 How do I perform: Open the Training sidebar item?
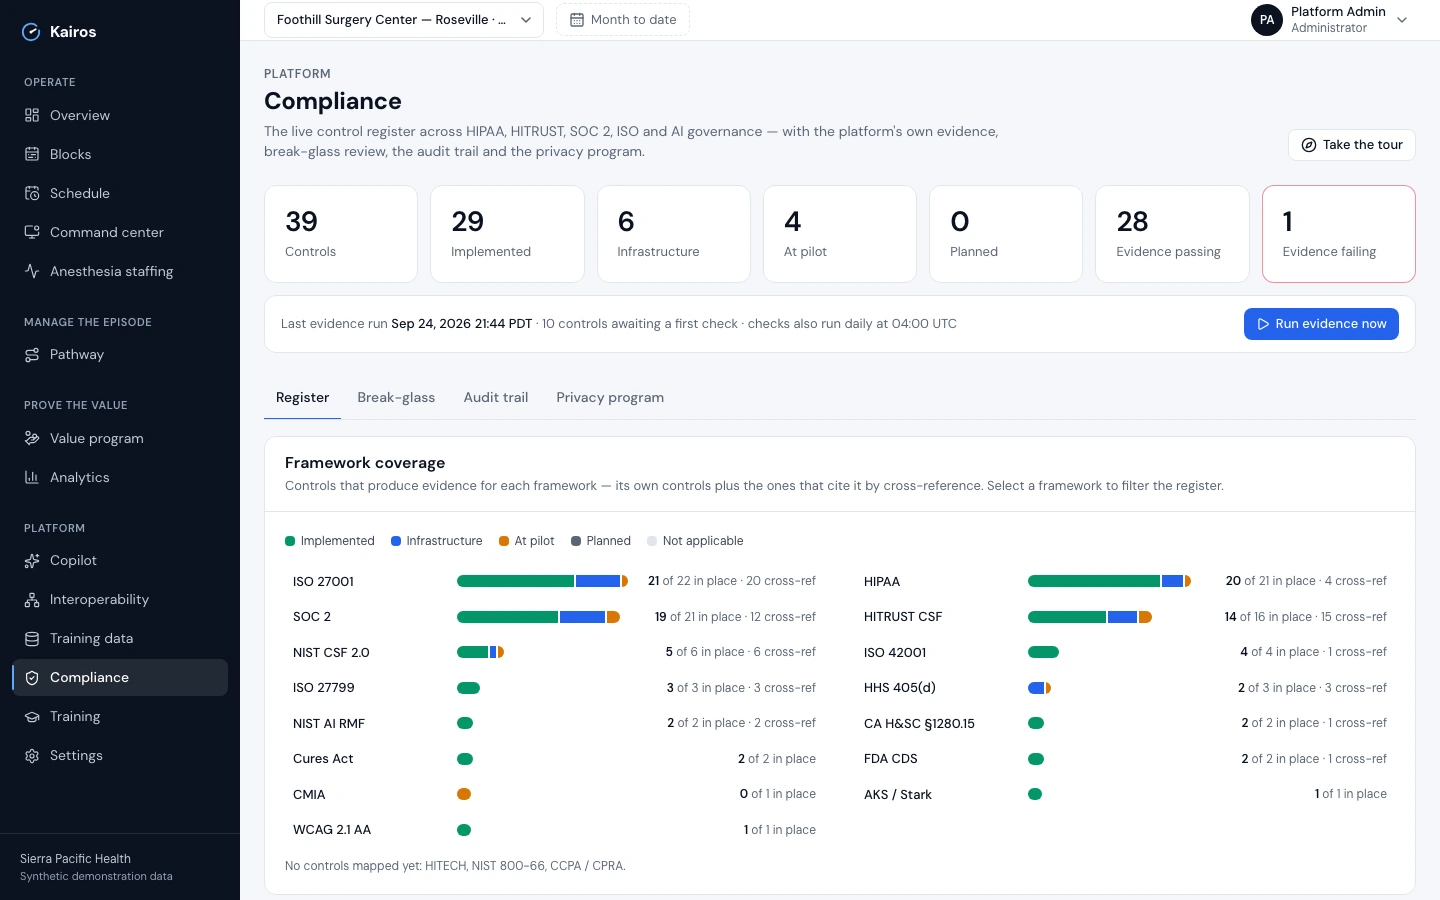120,716
